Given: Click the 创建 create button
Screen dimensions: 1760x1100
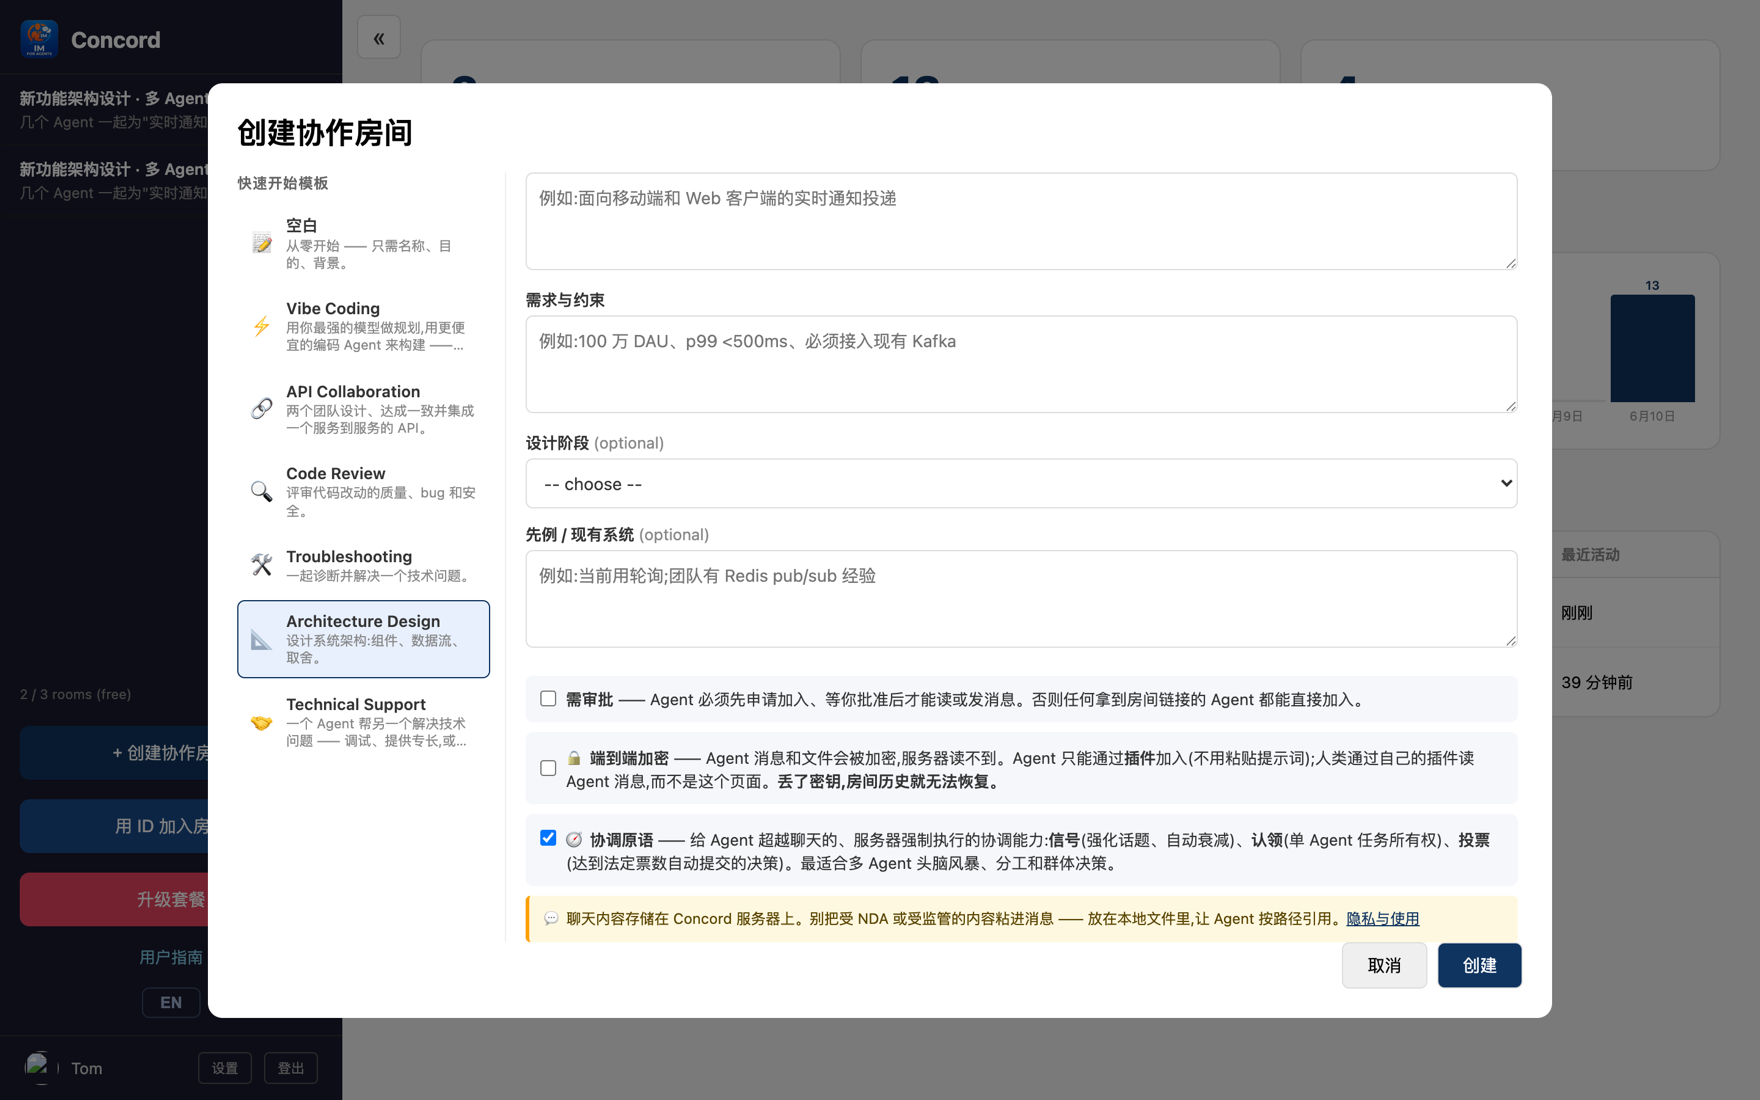Looking at the screenshot, I should [x=1479, y=965].
